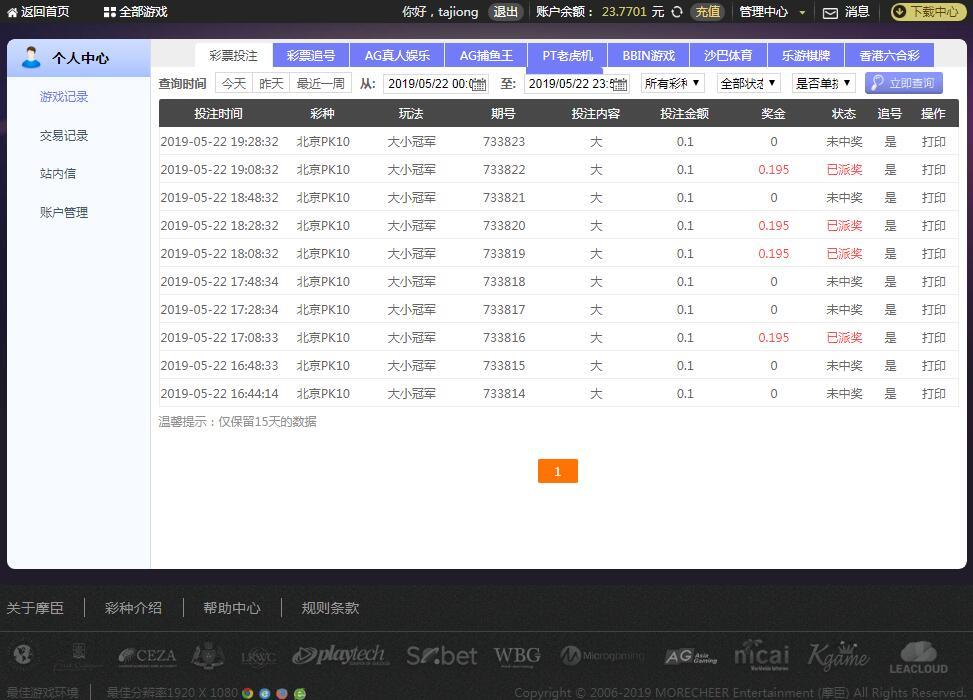Click 打印 for period 733814

(933, 393)
